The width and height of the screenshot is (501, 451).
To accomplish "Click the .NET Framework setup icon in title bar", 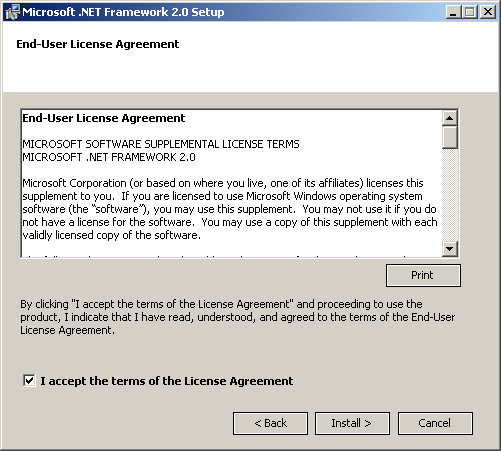I will pos(13,12).
